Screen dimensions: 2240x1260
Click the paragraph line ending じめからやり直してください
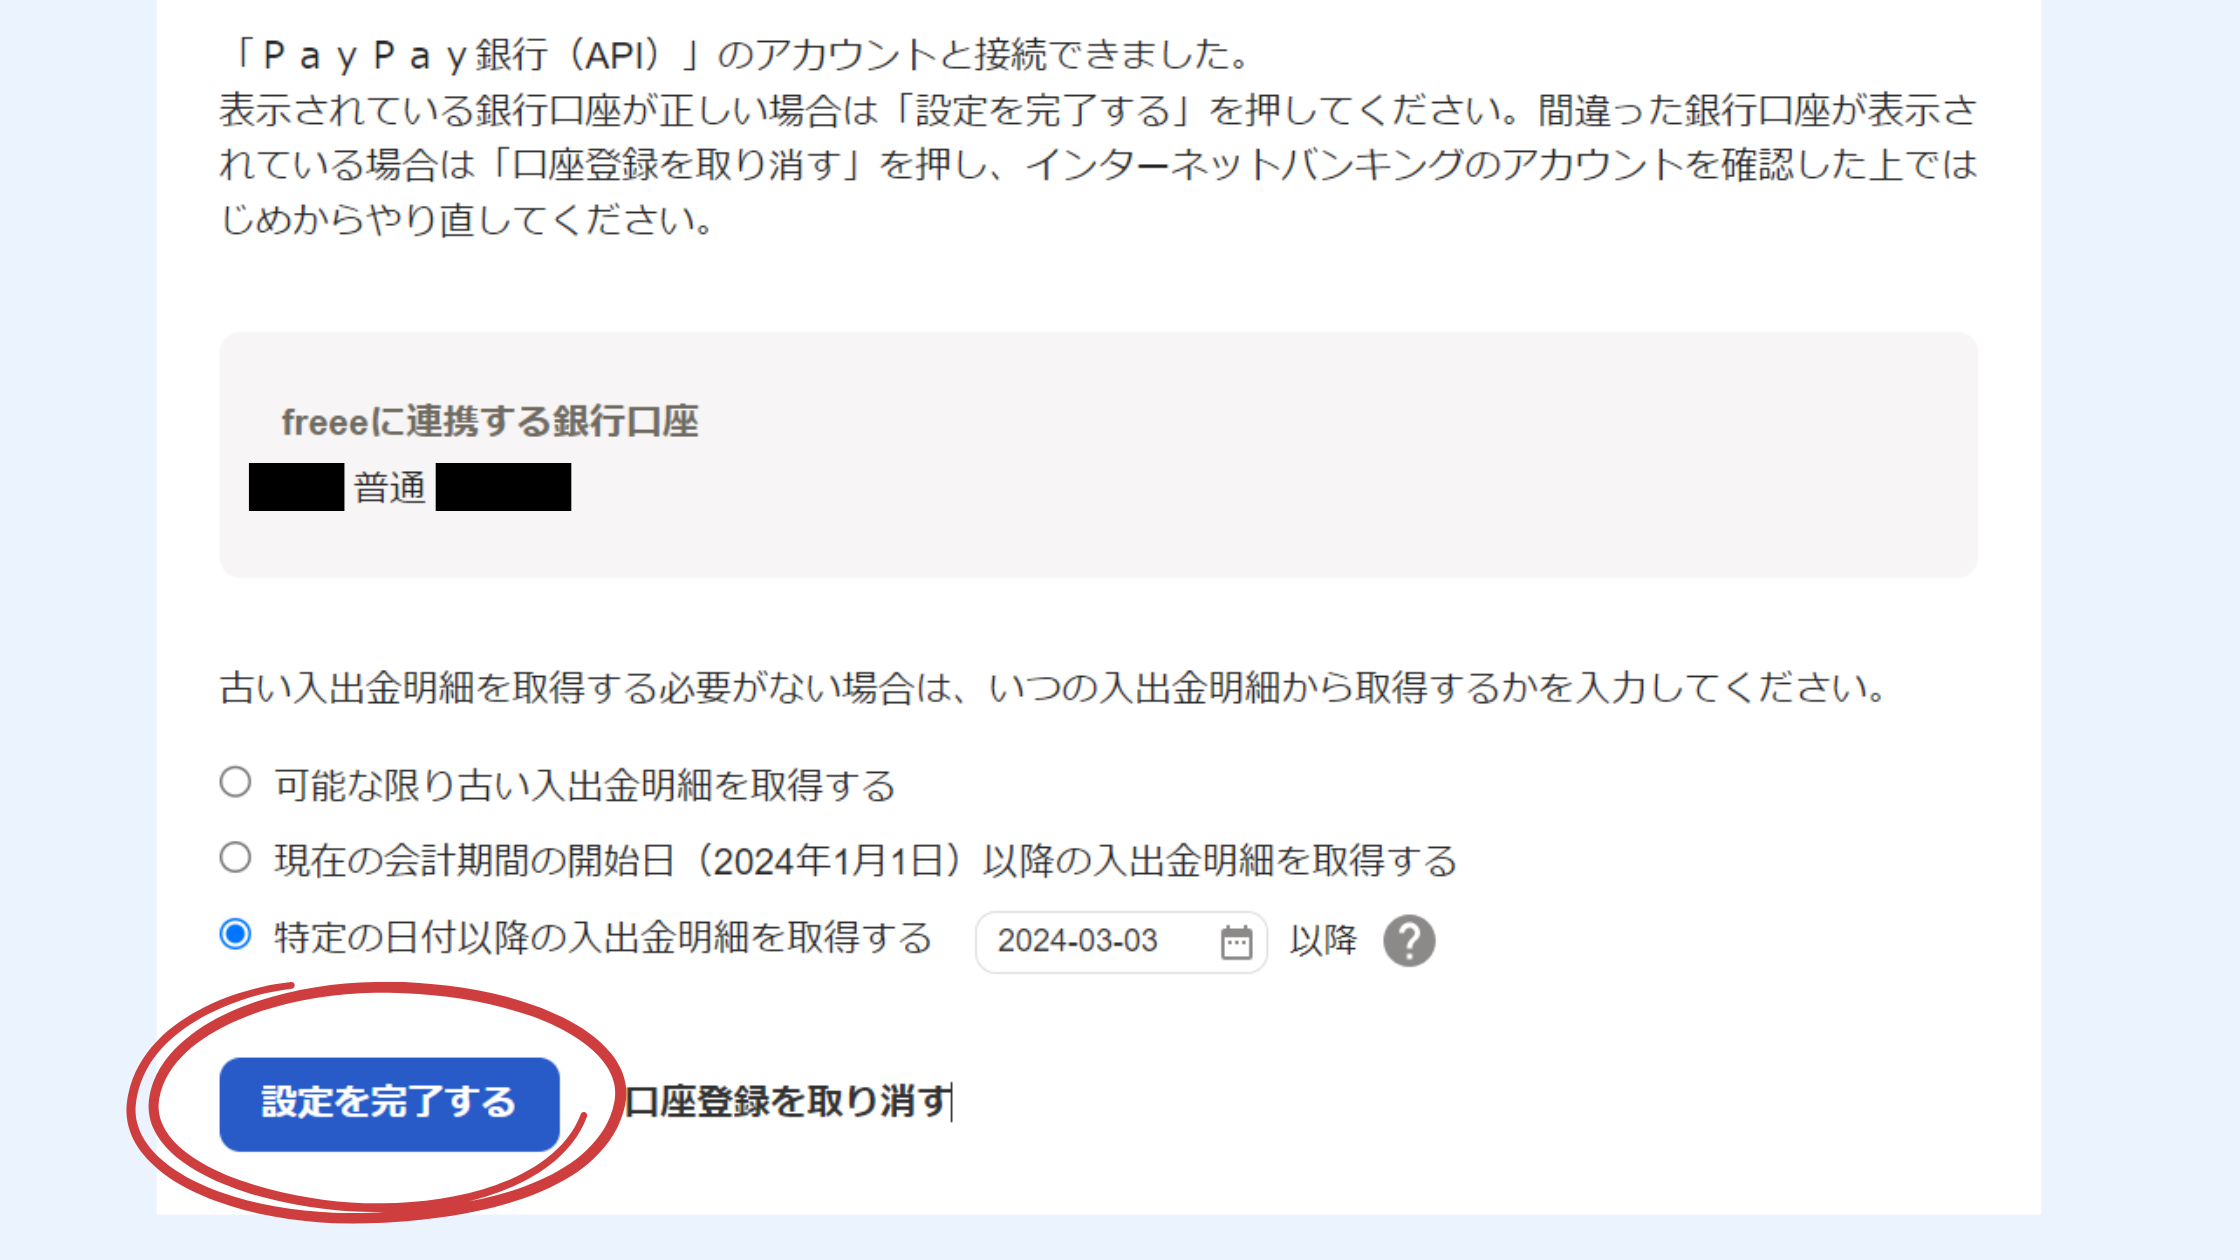(467, 219)
